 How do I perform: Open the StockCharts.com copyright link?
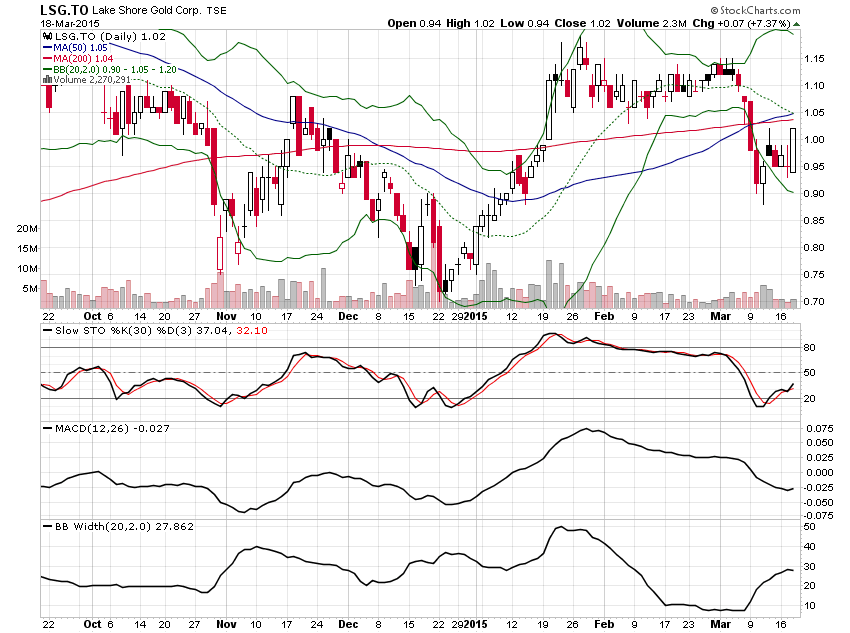(x=755, y=10)
